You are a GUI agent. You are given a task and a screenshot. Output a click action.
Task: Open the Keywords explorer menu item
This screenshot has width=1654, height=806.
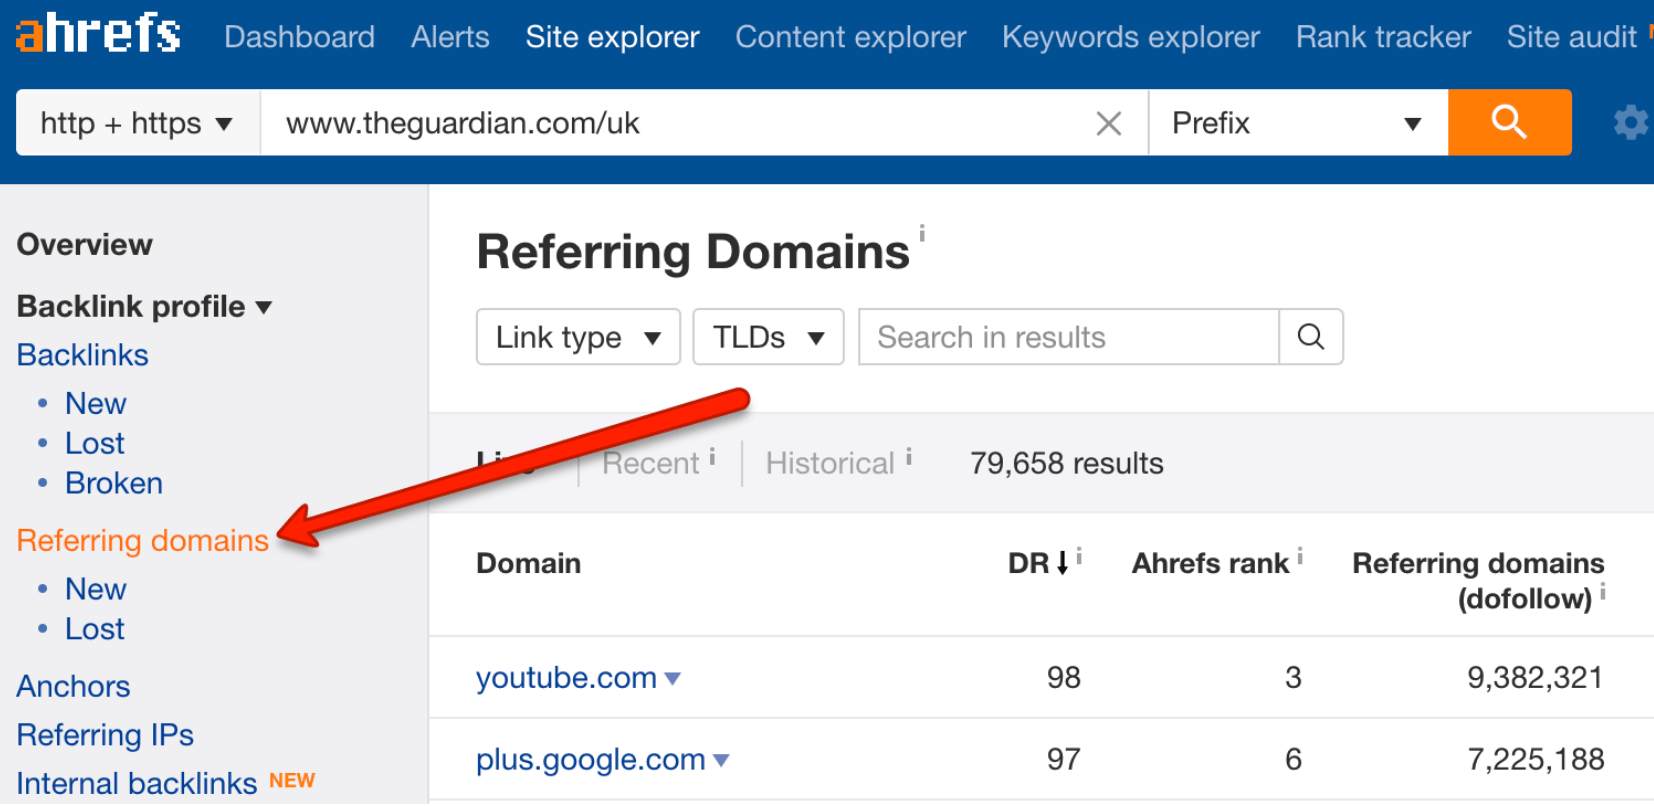pyautogui.click(x=1131, y=37)
